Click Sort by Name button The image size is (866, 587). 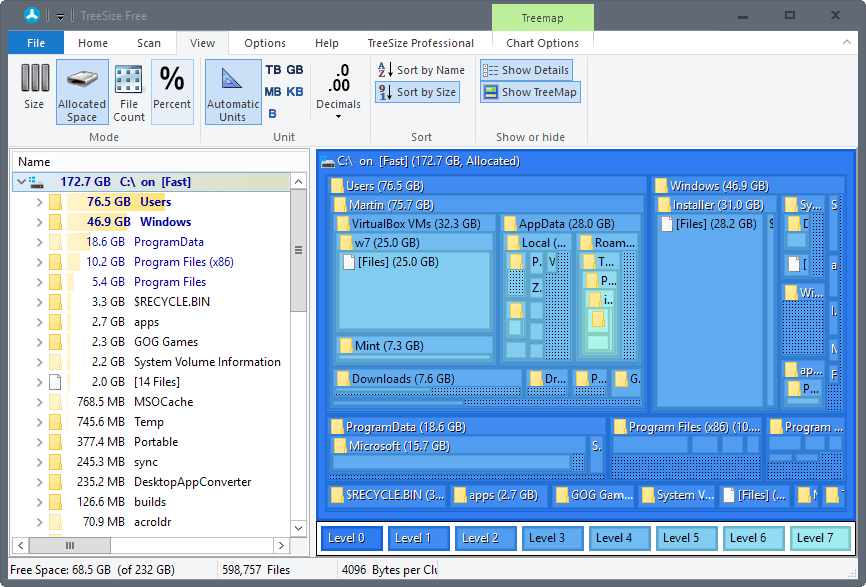pos(421,70)
